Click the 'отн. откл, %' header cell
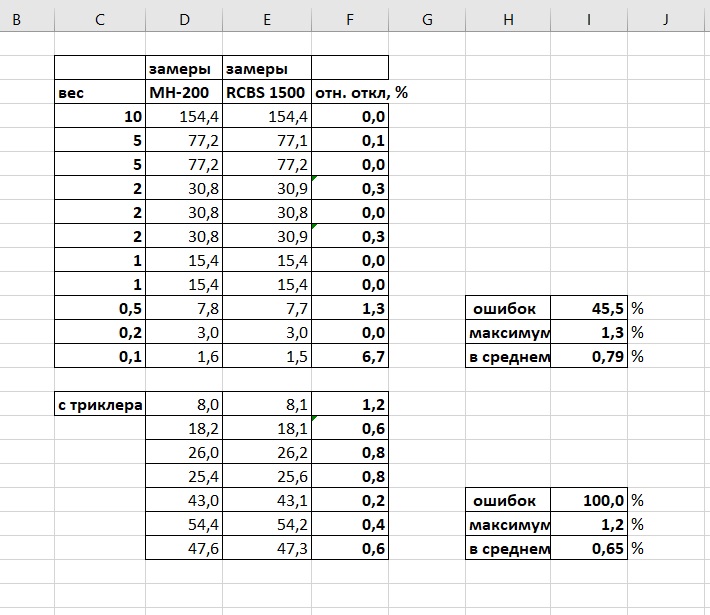Viewport: 710px width, 615px height. [350, 93]
